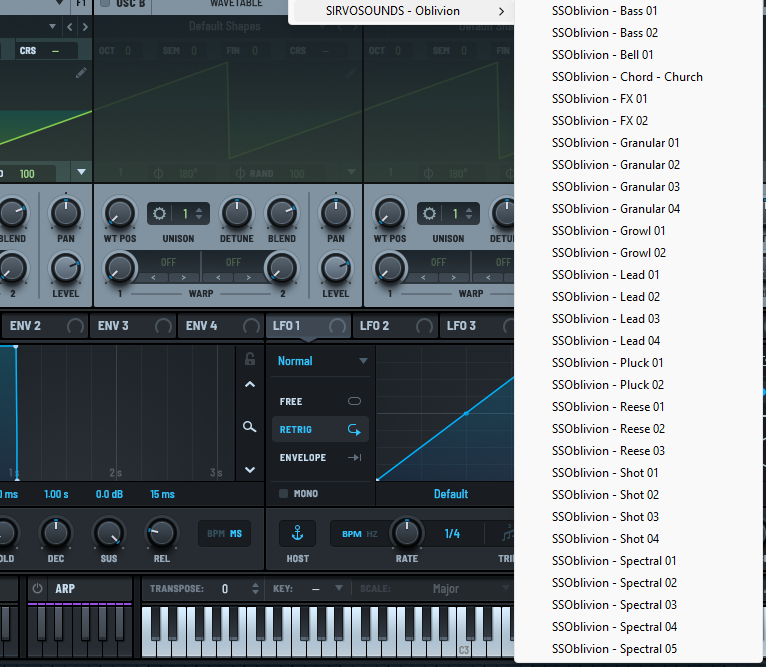Image resolution: width=766 pixels, height=667 pixels.
Task: Switch to the LFO 1 tab
Action: coord(308,326)
